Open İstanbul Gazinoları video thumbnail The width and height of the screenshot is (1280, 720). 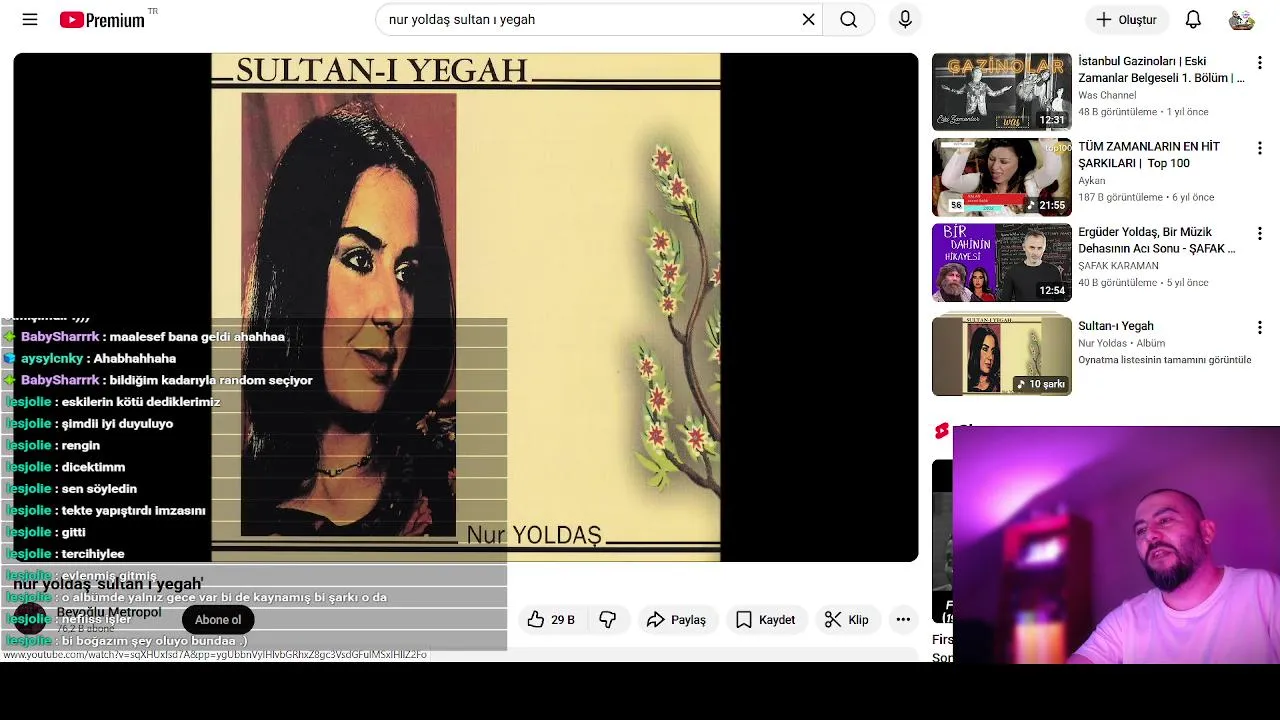(x=1002, y=92)
